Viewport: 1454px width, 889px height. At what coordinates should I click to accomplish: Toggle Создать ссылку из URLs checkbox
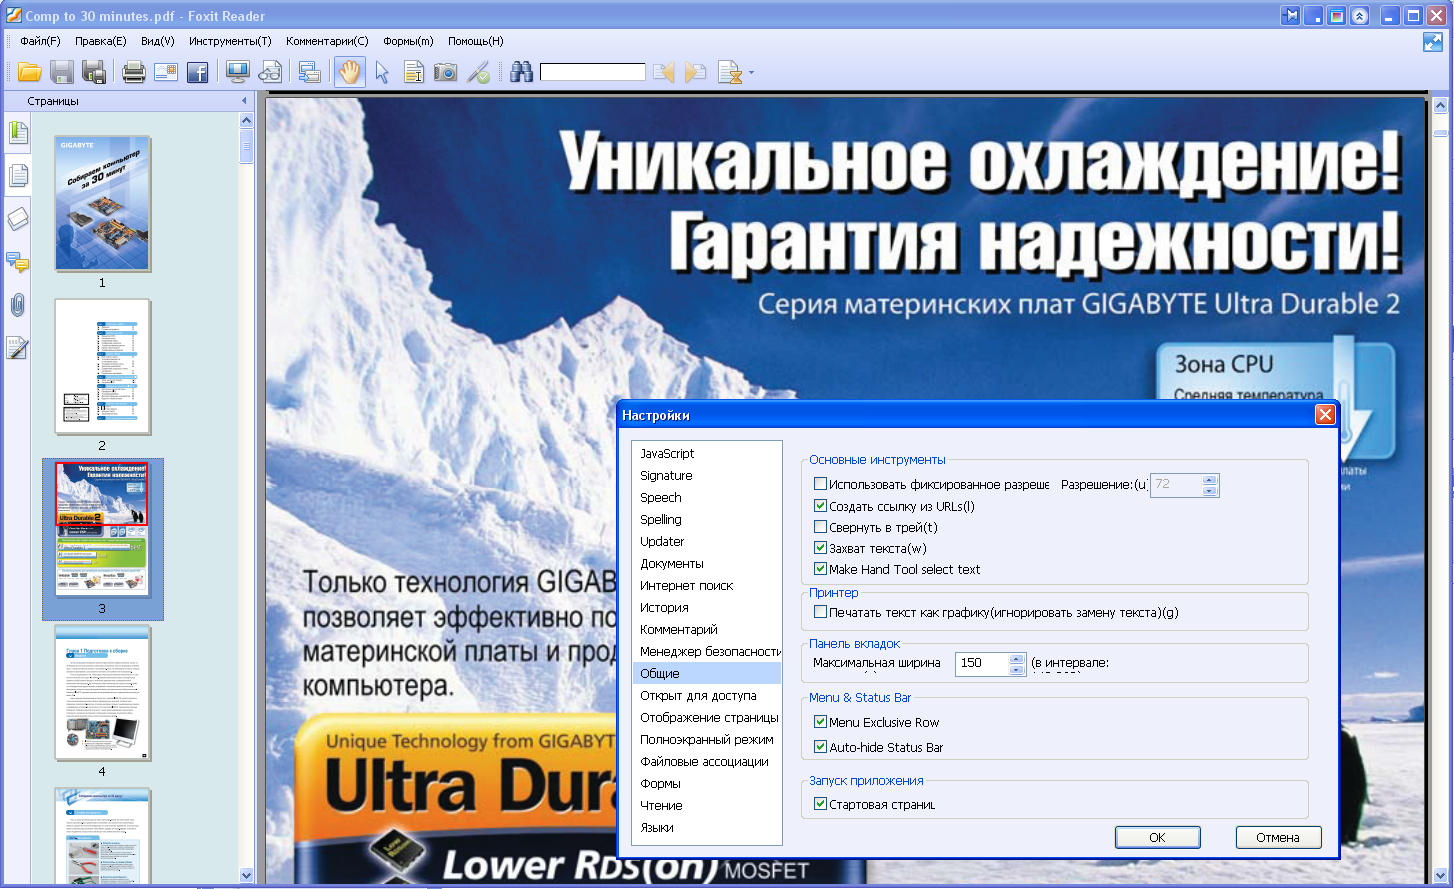point(820,506)
